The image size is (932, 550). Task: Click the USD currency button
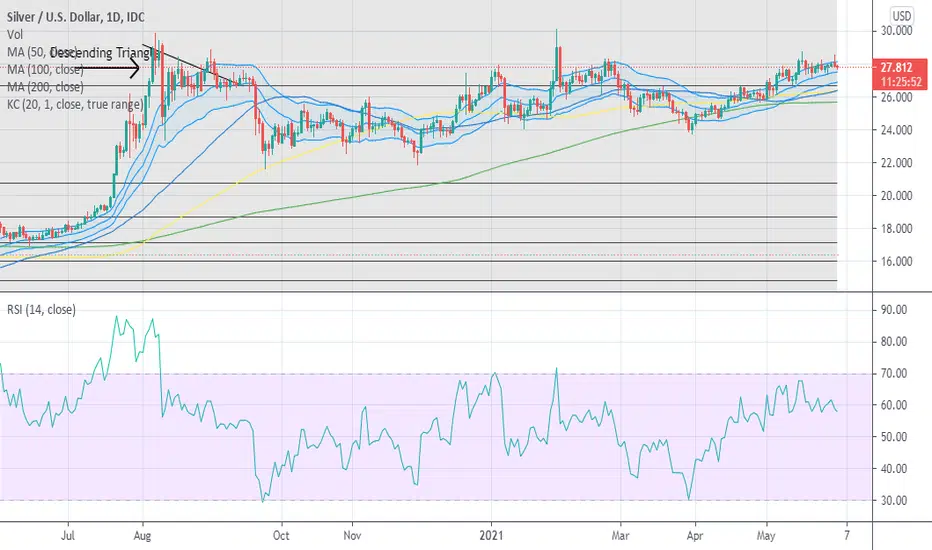point(901,15)
